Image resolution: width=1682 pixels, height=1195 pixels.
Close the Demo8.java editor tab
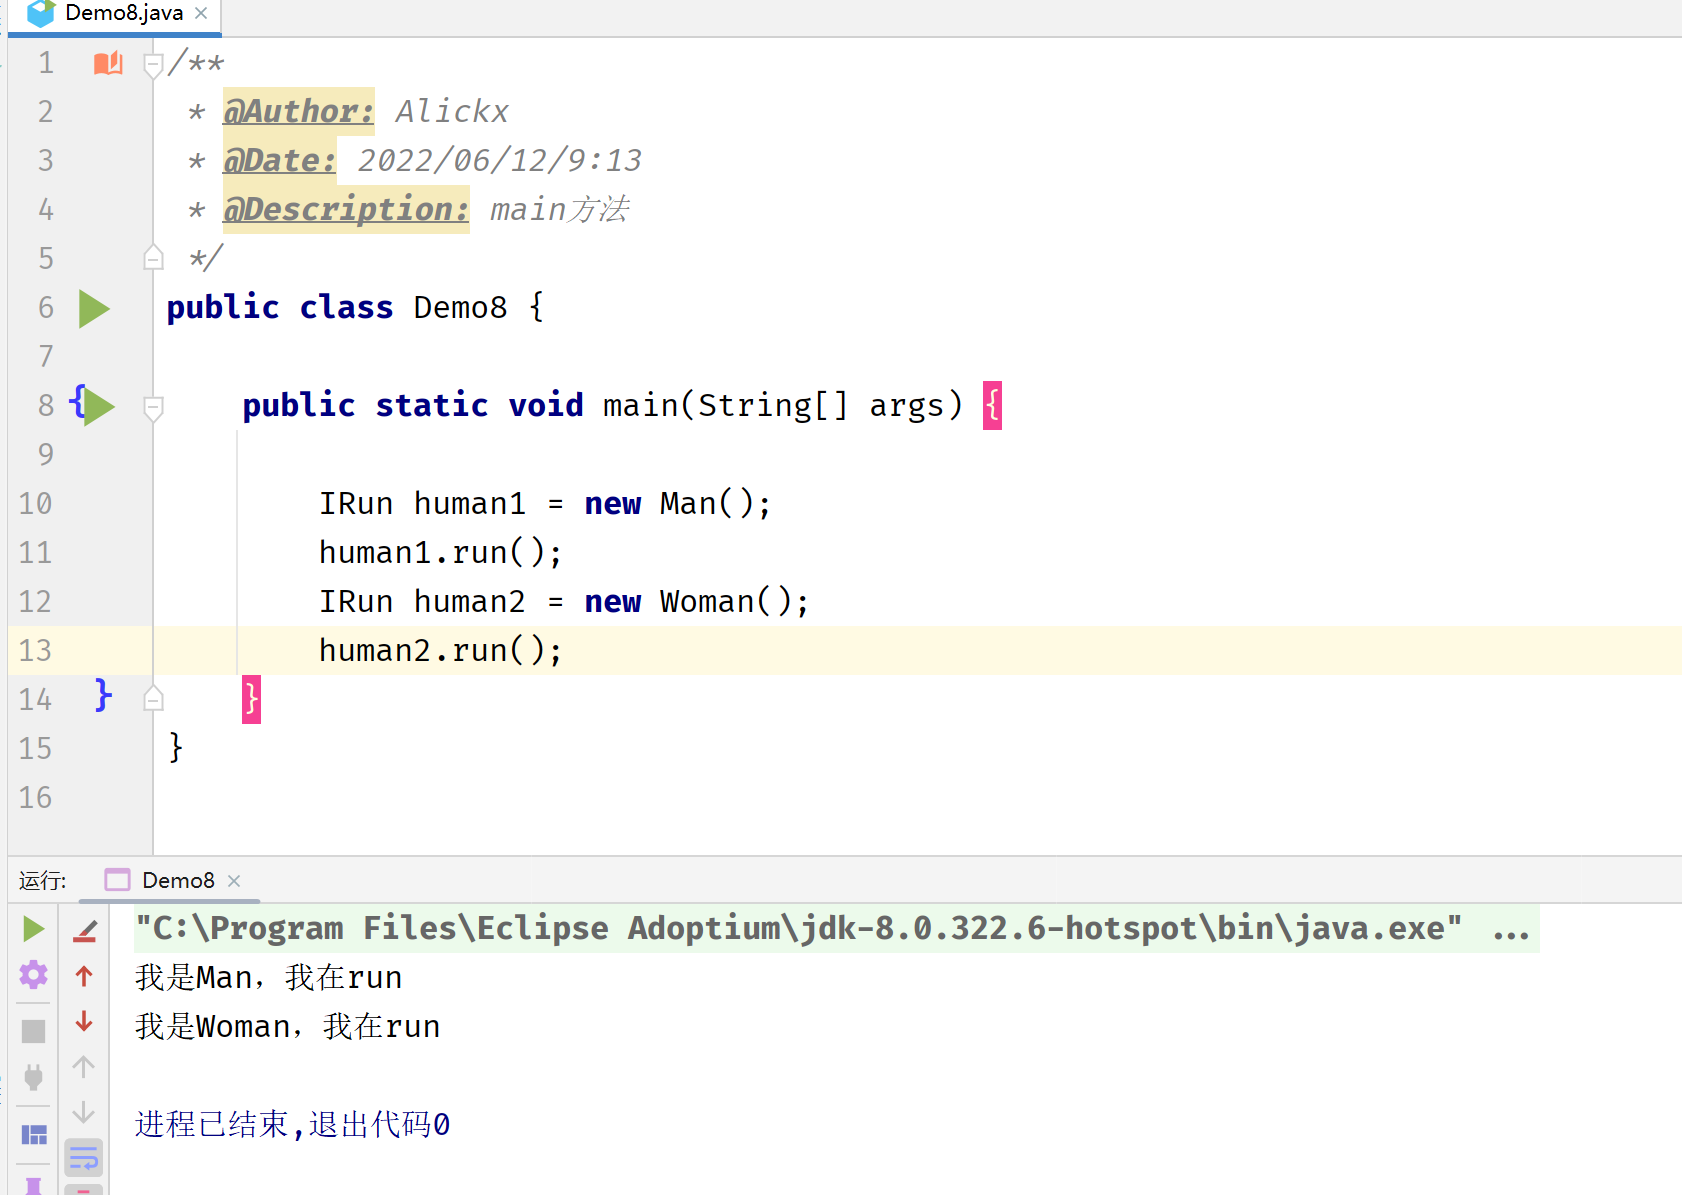tap(201, 13)
